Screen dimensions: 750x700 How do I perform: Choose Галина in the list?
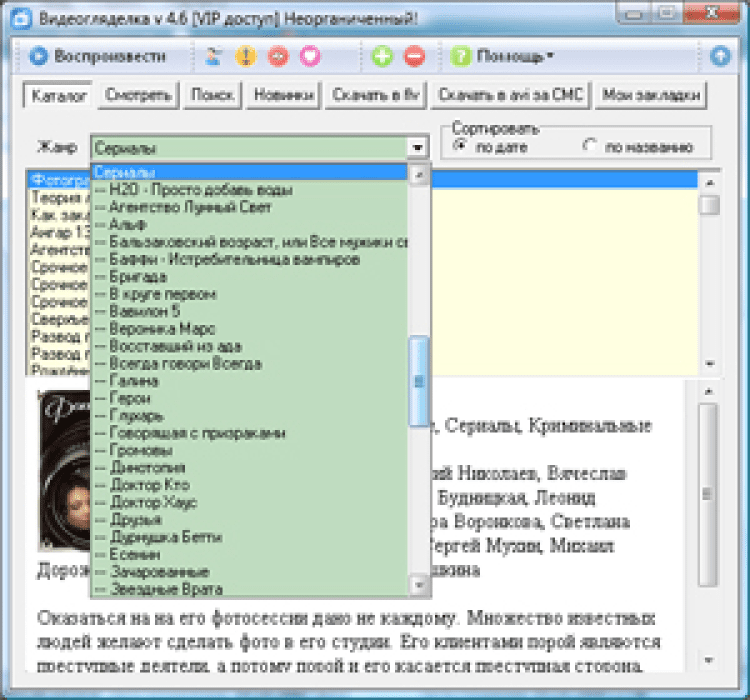(249, 381)
